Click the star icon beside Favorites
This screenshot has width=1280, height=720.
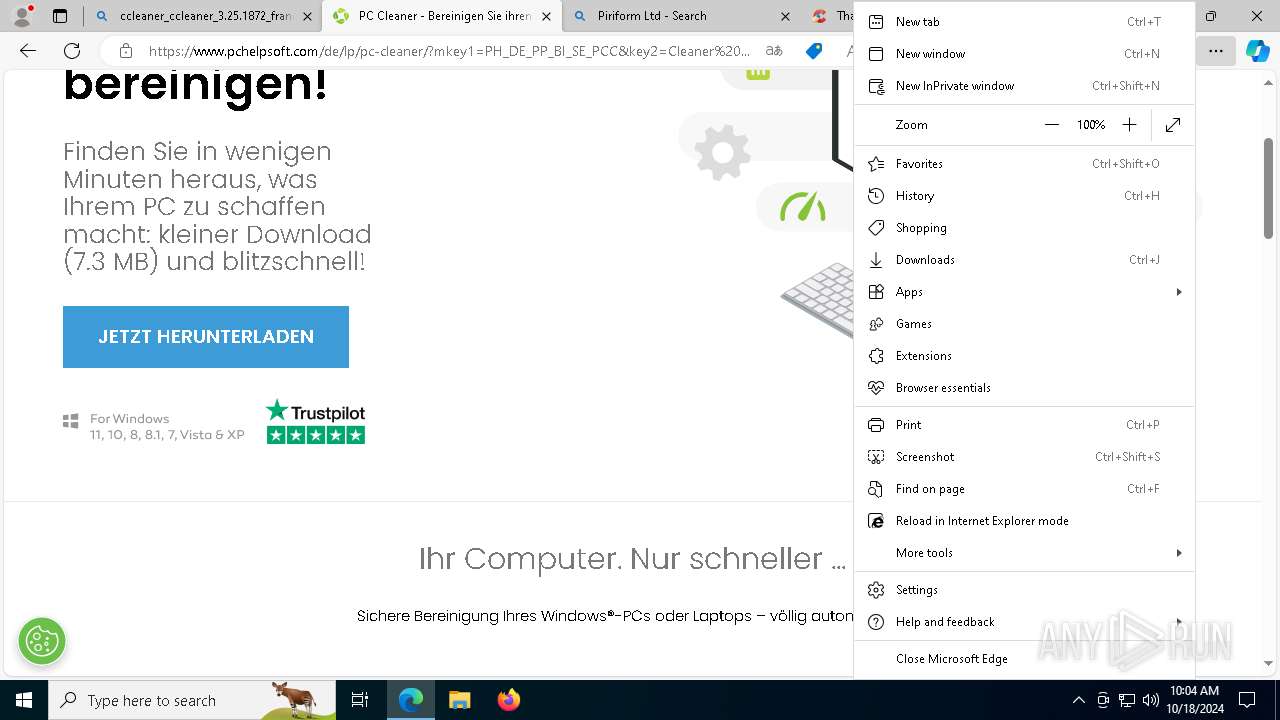(x=876, y=164)
